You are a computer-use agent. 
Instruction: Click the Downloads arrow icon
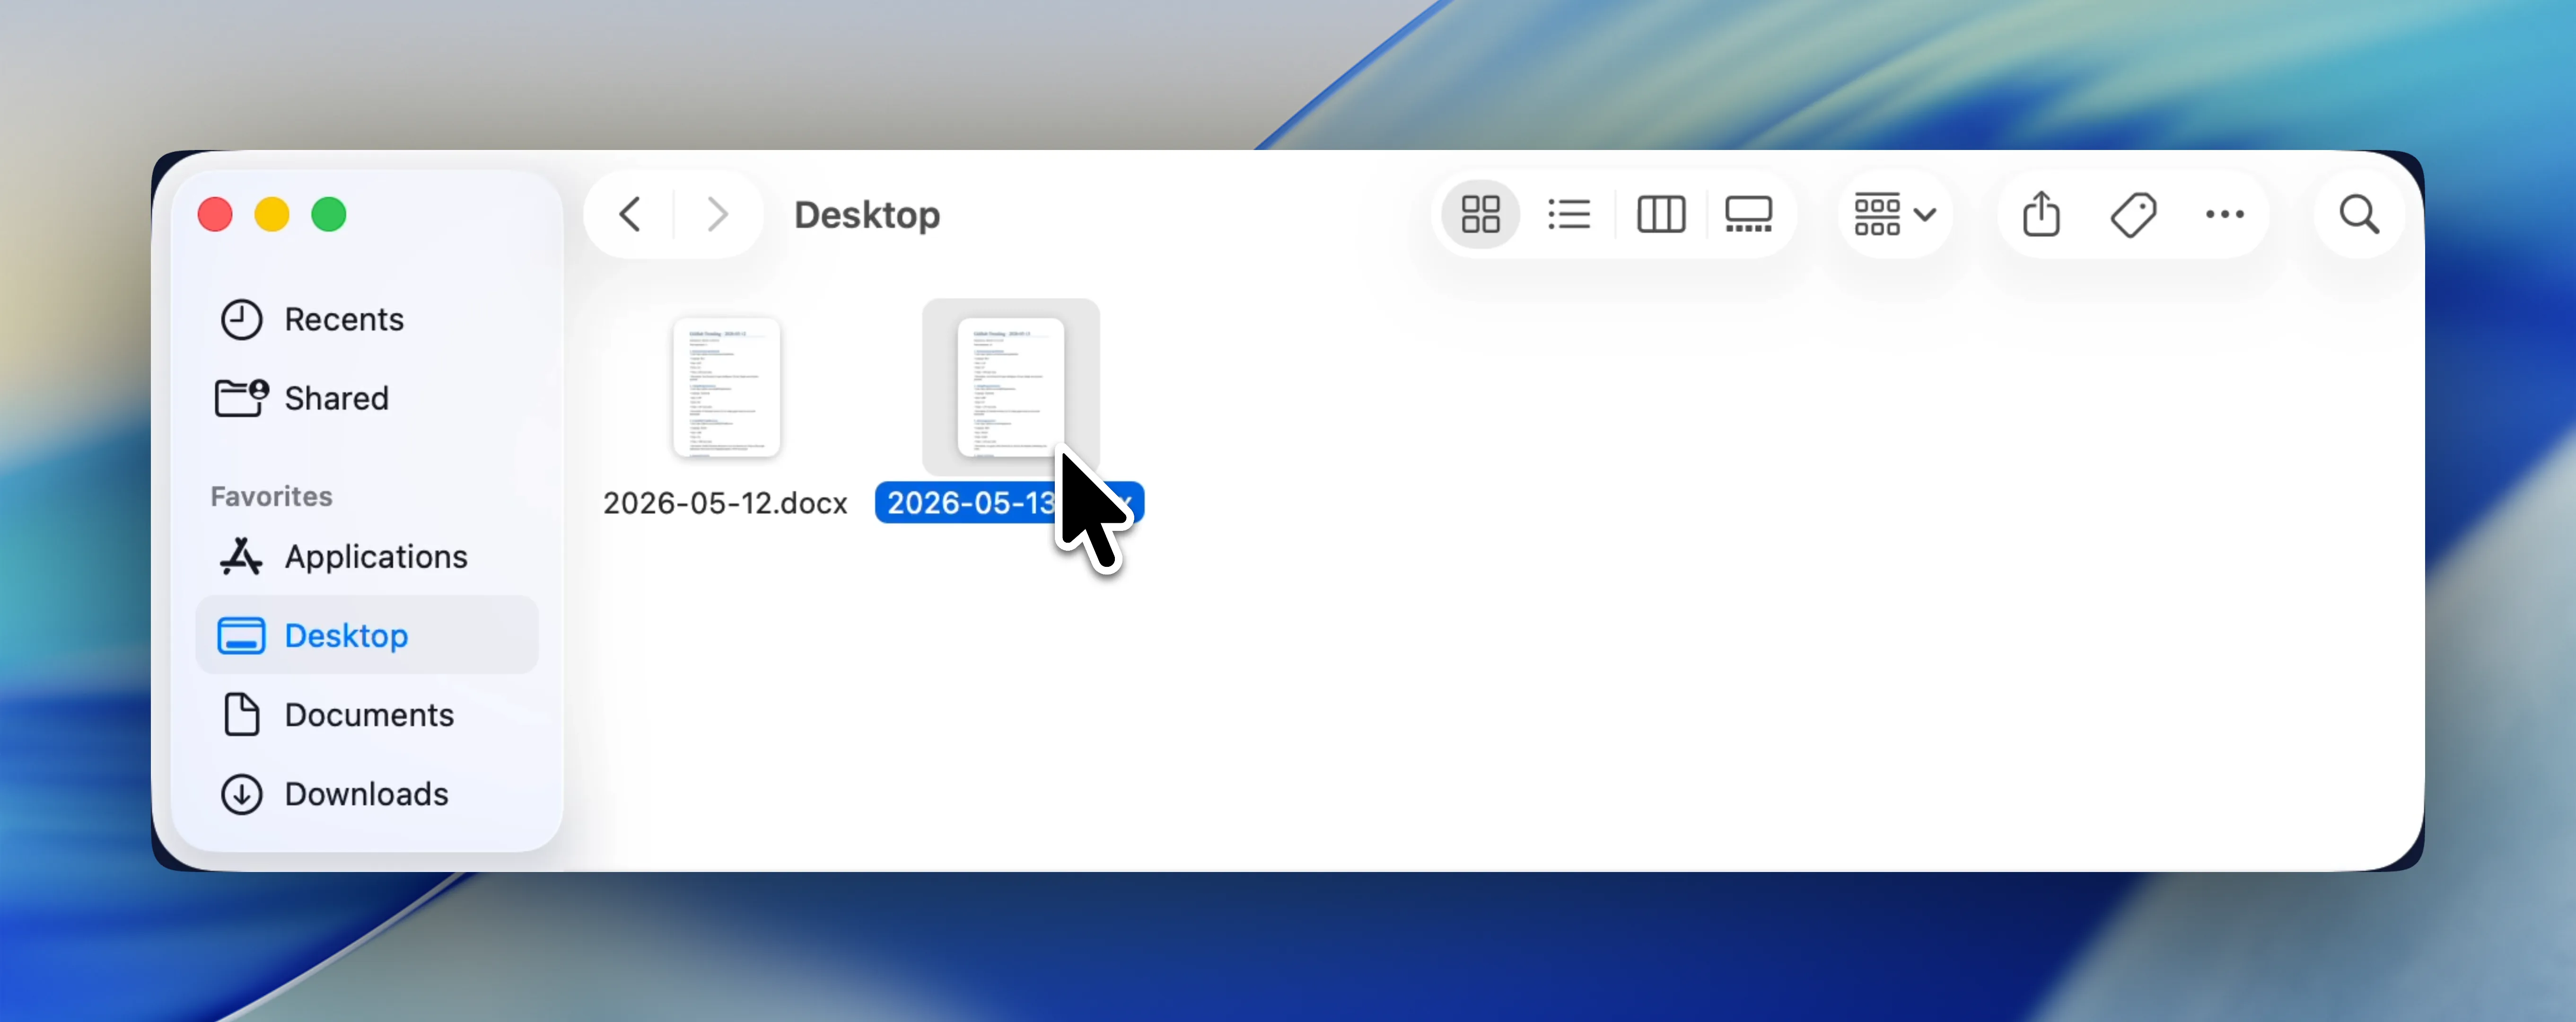pos(241,794)
